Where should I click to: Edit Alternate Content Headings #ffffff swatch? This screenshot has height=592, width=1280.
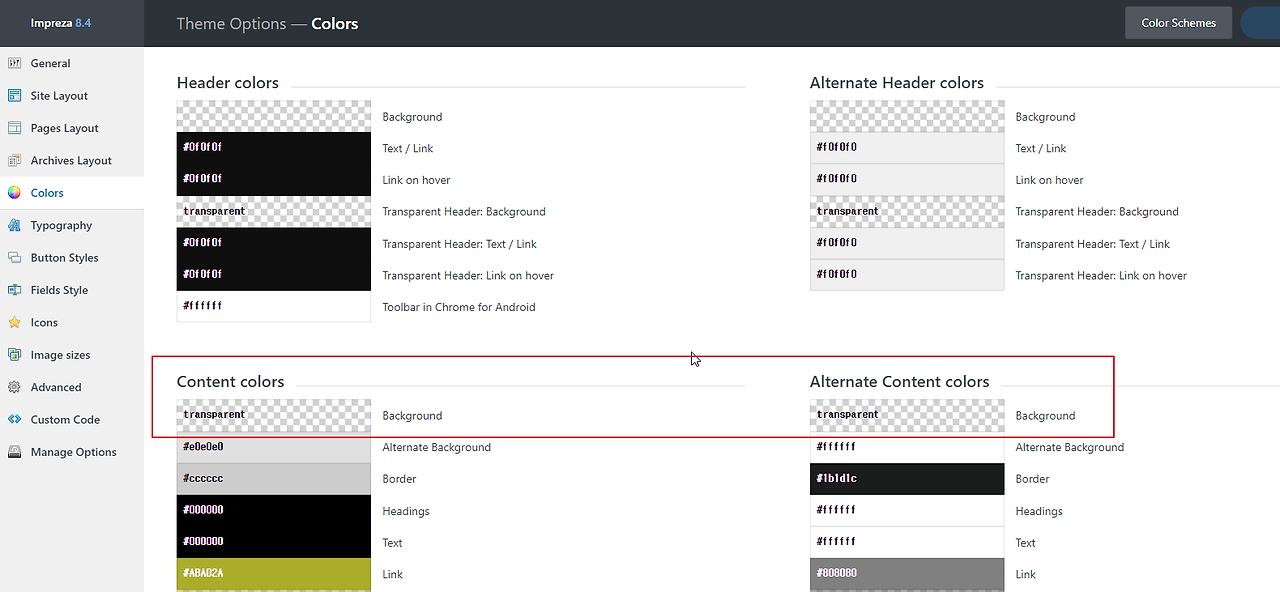click(x=907, y=510)
